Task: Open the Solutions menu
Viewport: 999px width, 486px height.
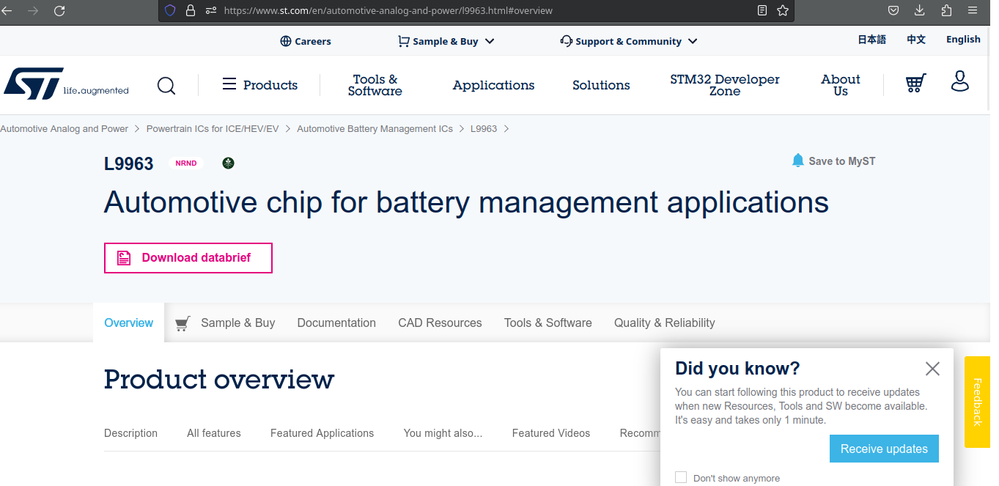Action: point(601,85)
